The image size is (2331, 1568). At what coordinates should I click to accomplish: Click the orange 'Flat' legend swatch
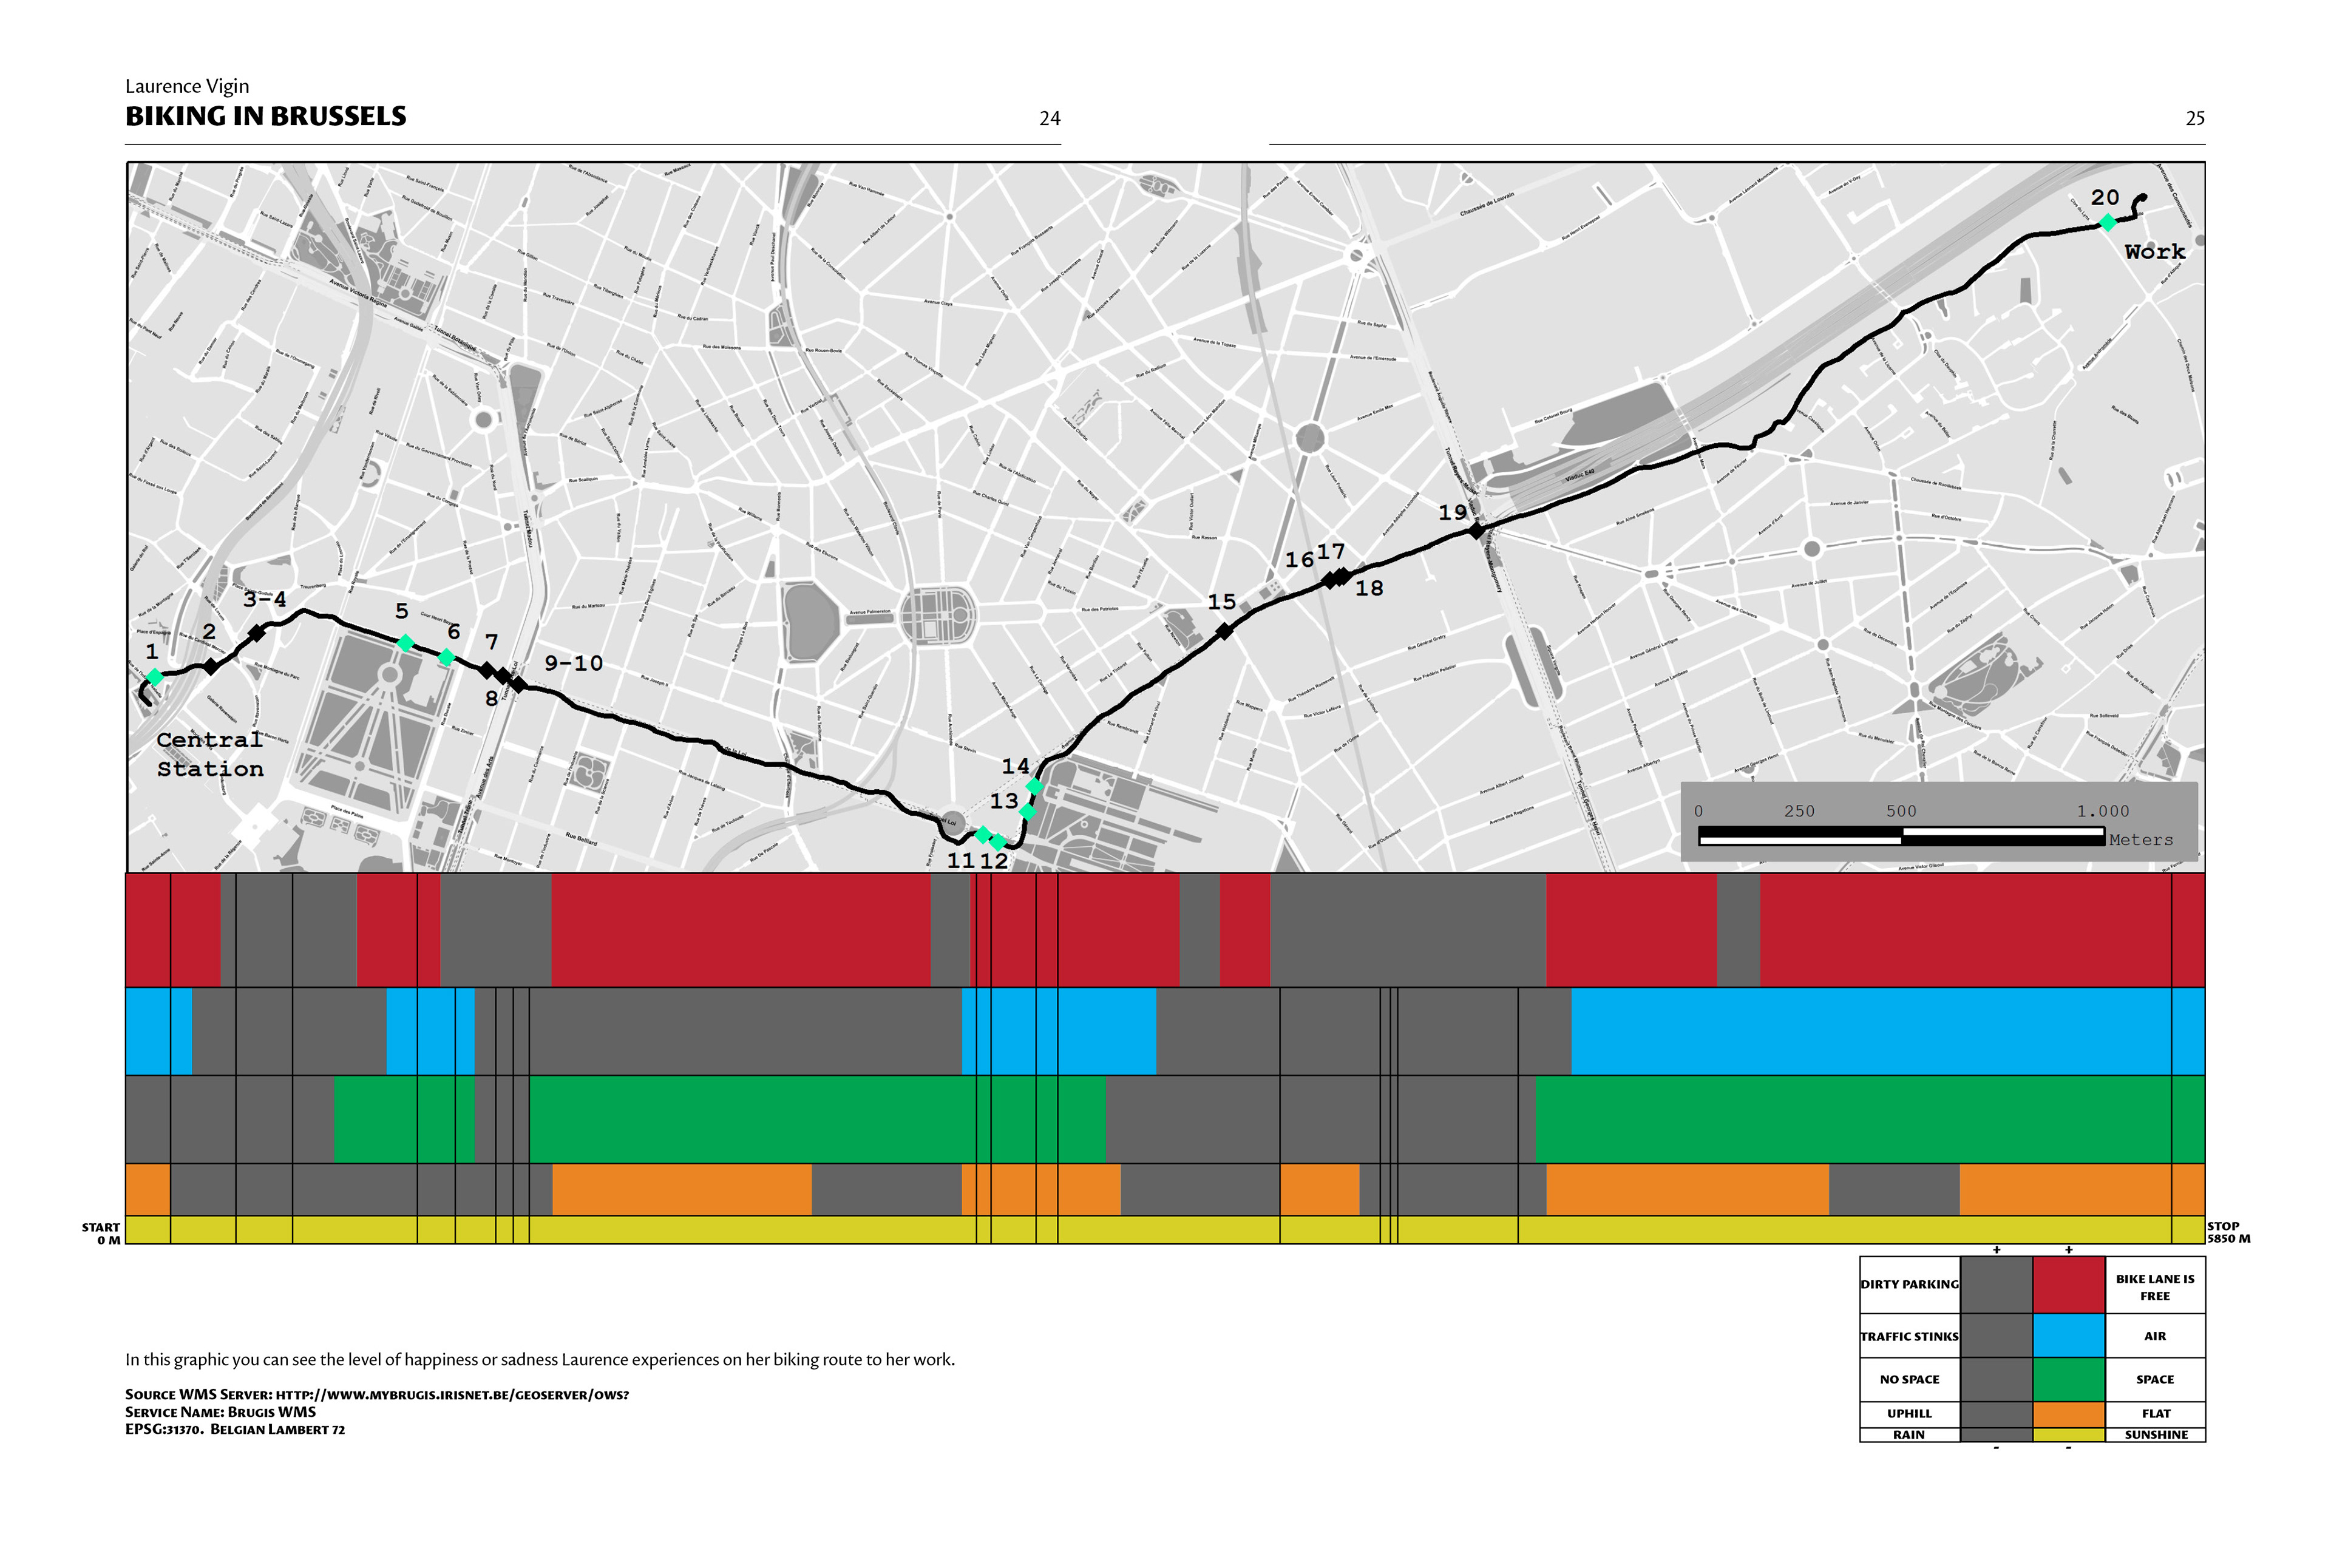click(2068, 1413)
